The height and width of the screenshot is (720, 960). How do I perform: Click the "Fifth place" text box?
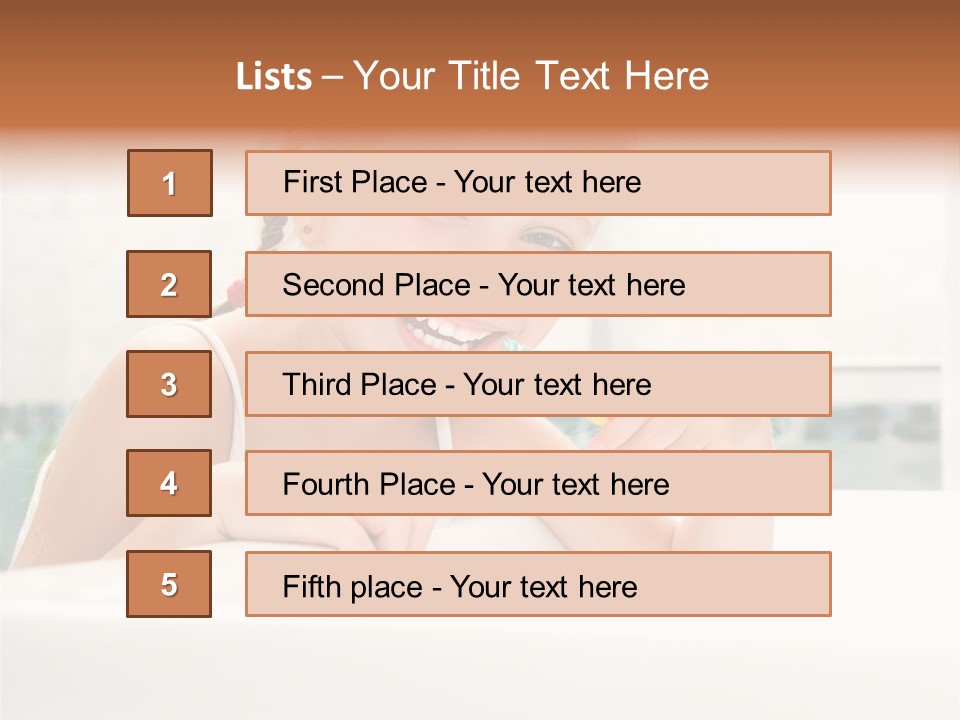[x=538, y=584]
